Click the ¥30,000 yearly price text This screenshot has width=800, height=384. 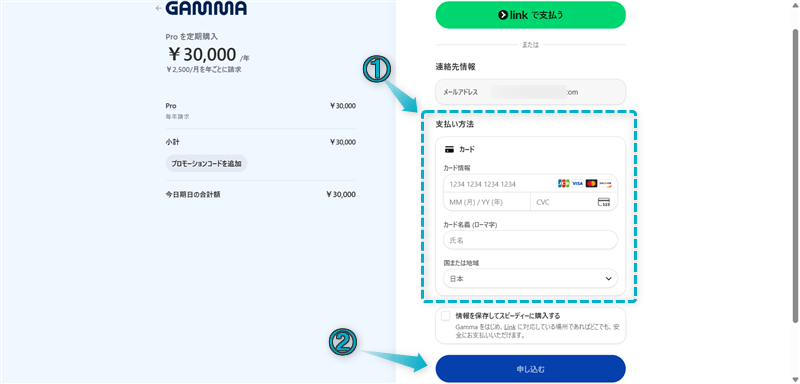tap(202, 54)
